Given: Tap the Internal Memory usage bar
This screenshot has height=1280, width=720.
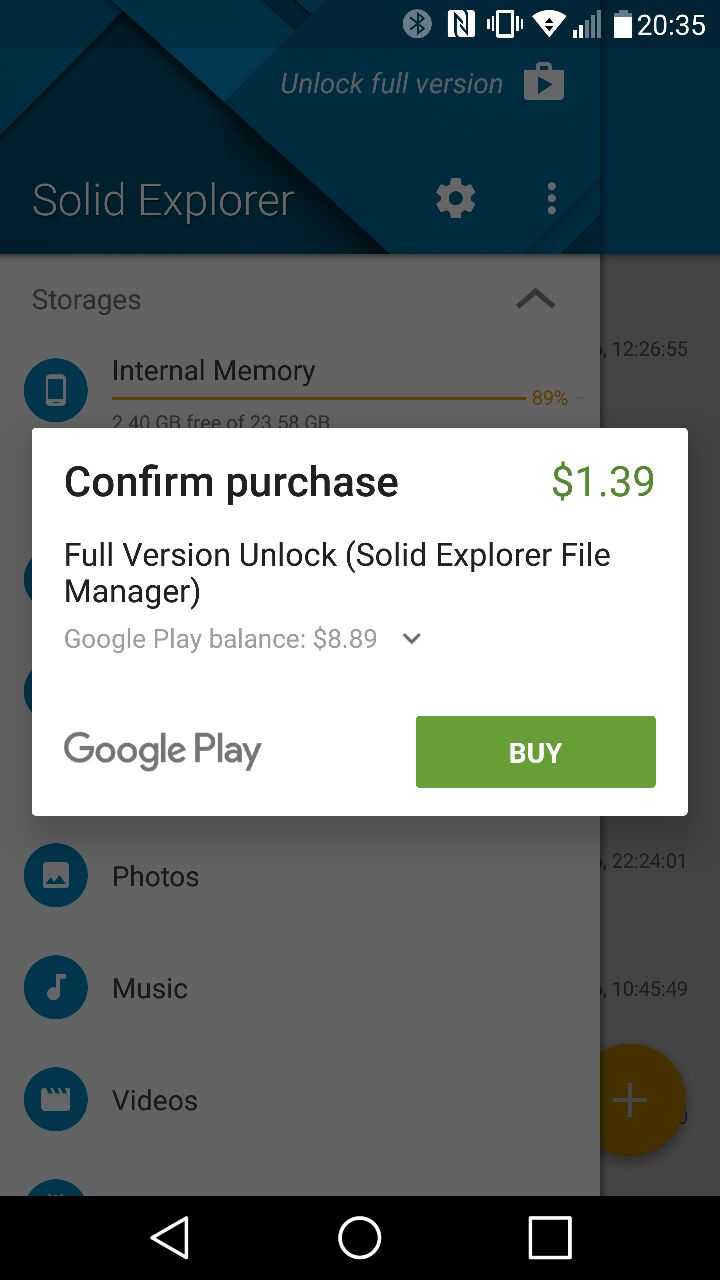Looking at the screenshot, I should (x=318, y=398).
